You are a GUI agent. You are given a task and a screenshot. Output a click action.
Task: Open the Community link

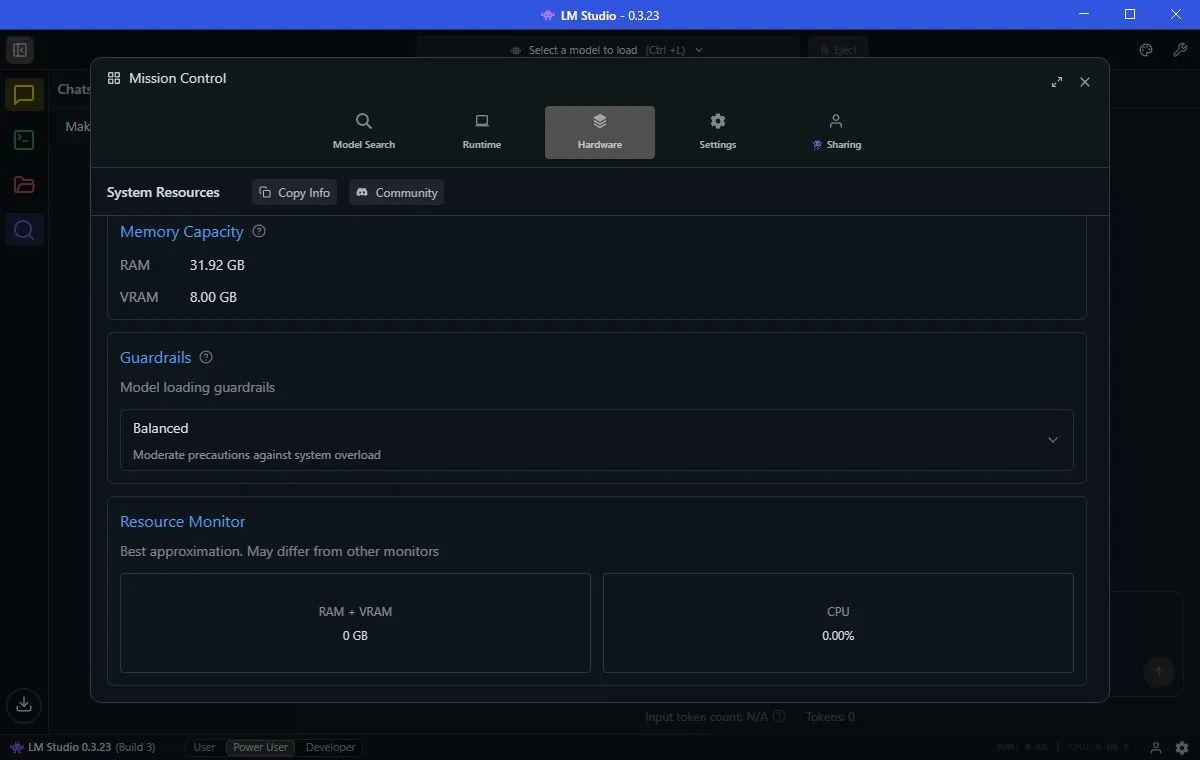(396, 192)
